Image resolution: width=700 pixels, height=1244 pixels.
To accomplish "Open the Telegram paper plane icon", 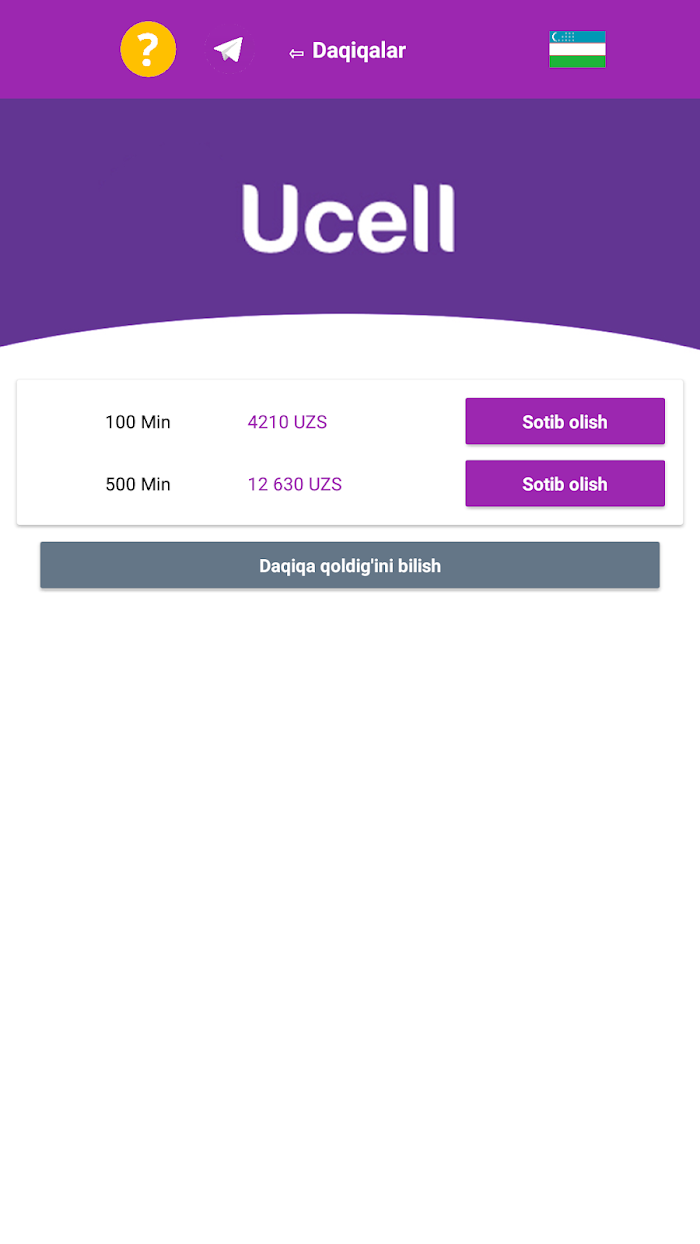I will coord(229,50).
